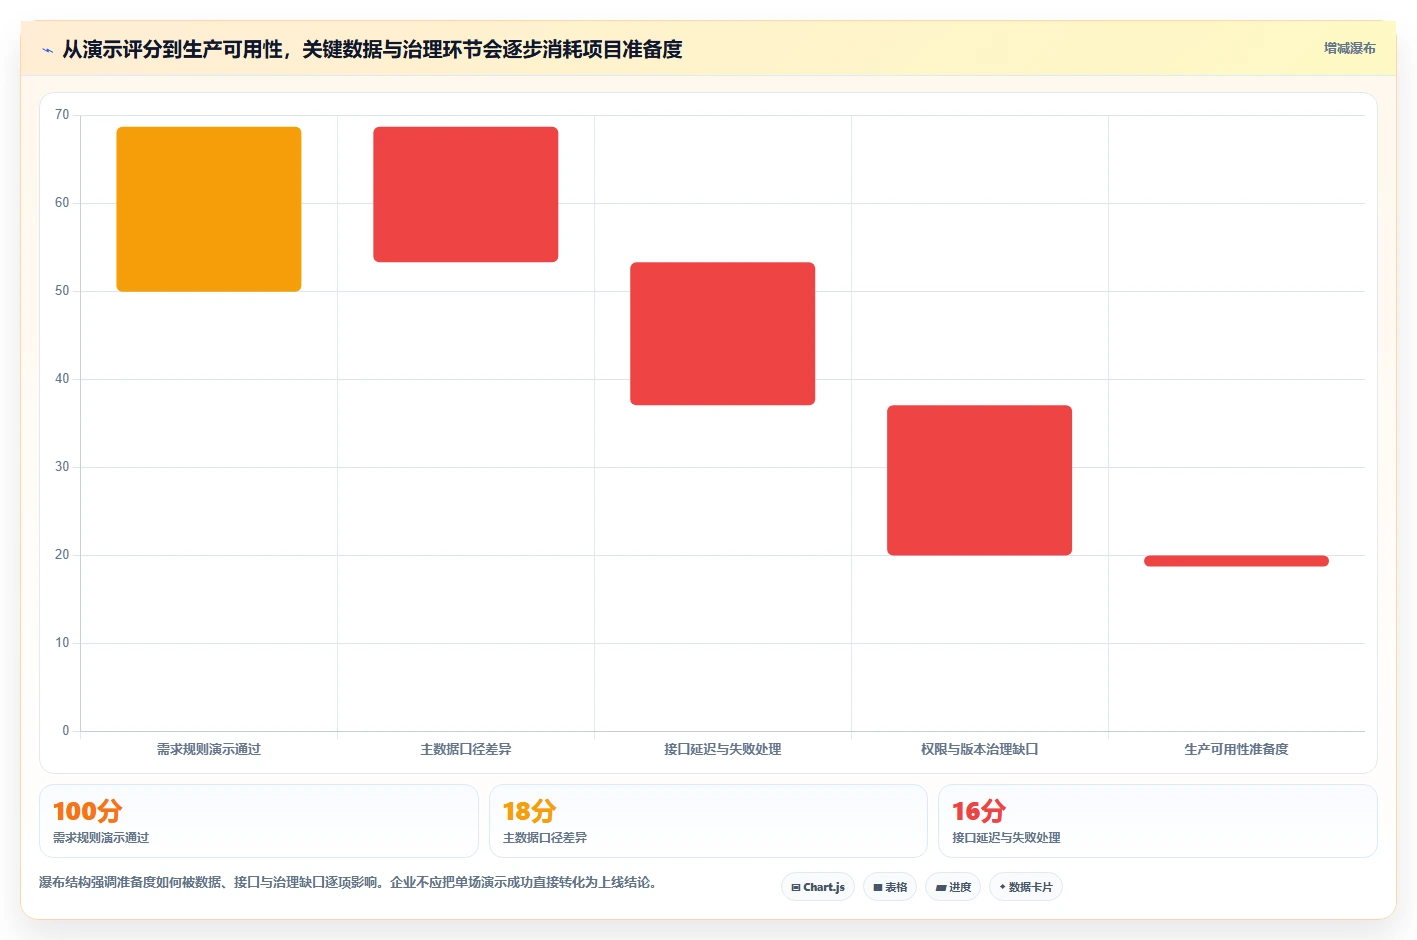The width and height of the screenshot is (1417, 940).
Task: Click x-axis label 接口延迟与失败处理
Action: click(723, 749)
